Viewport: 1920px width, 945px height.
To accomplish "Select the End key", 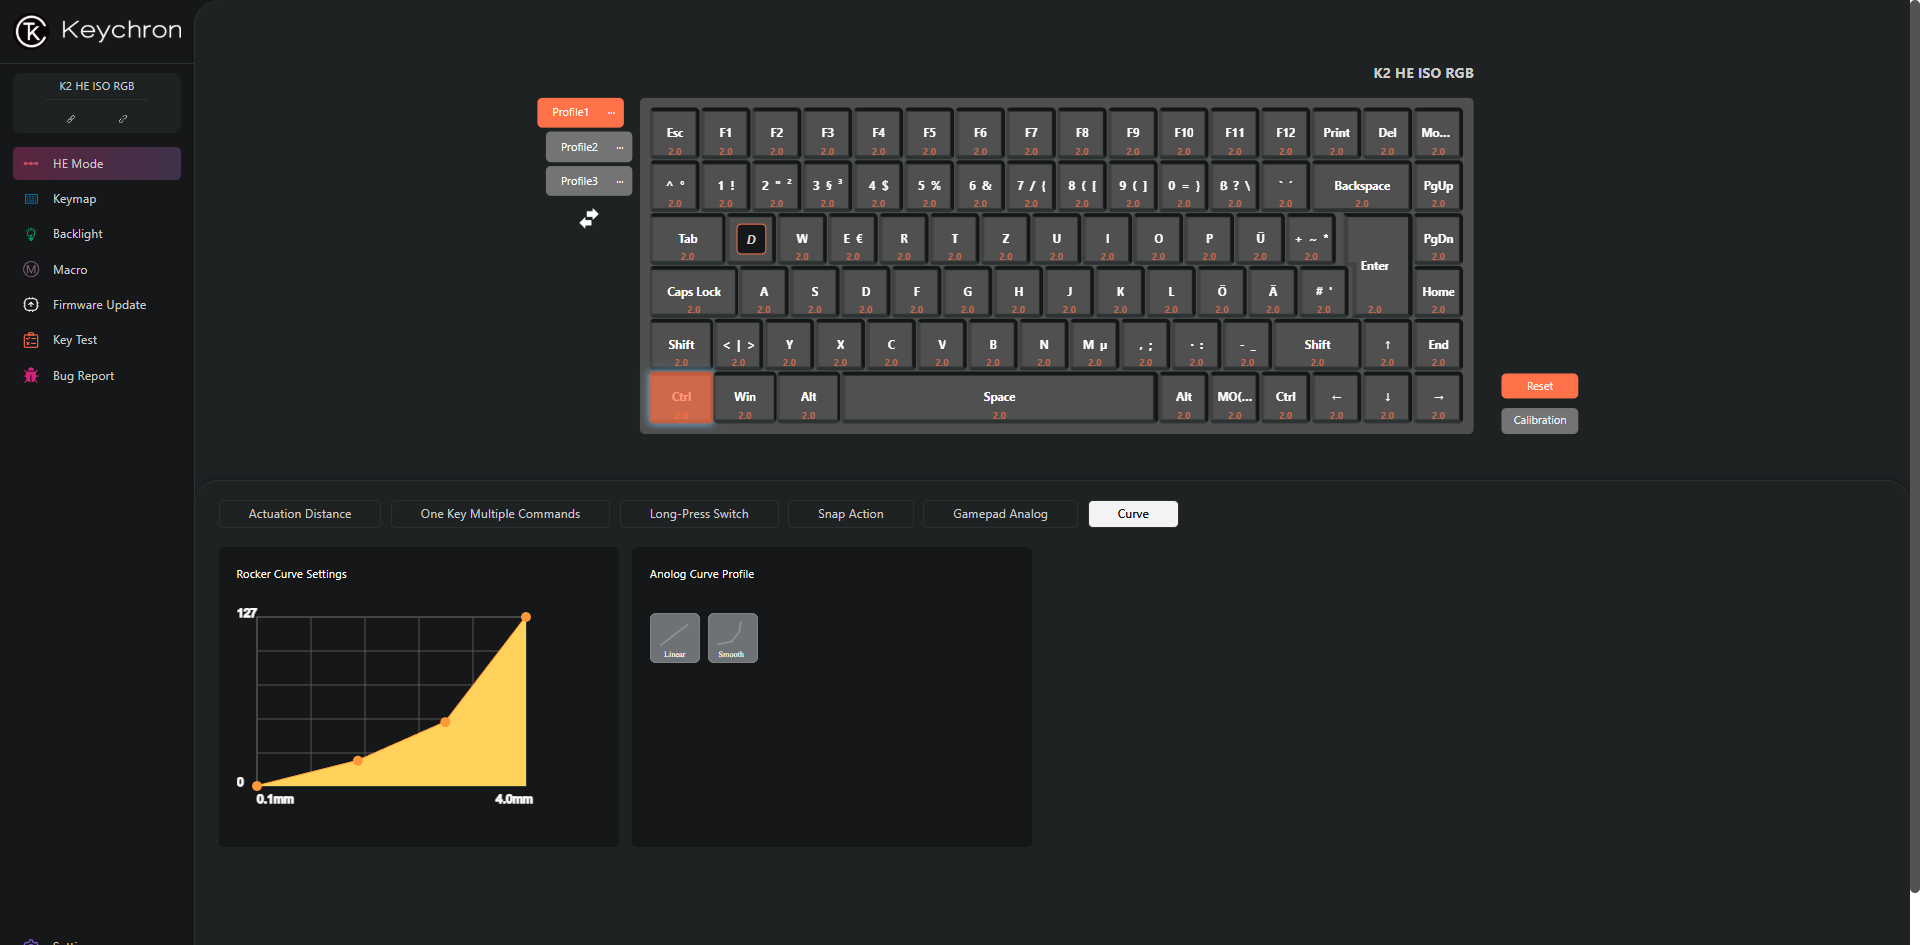I will pyautogui.click(x=1438, y=346).
